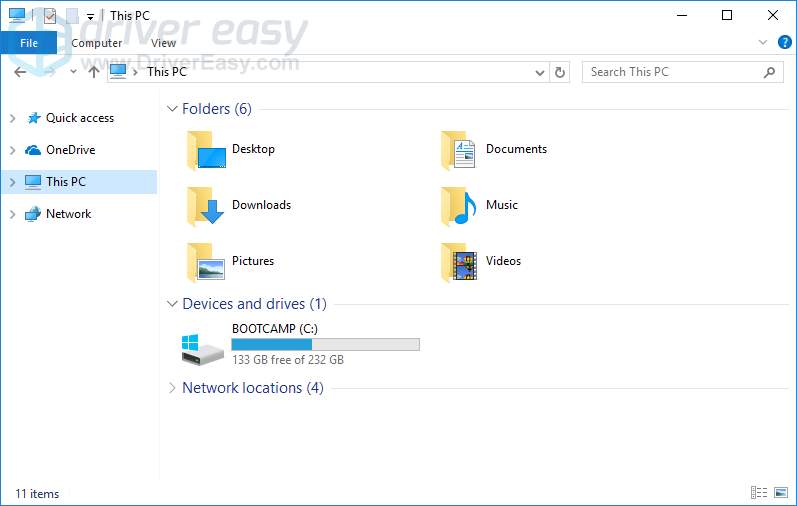
Task: Open the address bar history dropdown
Action: pos(540,72)
